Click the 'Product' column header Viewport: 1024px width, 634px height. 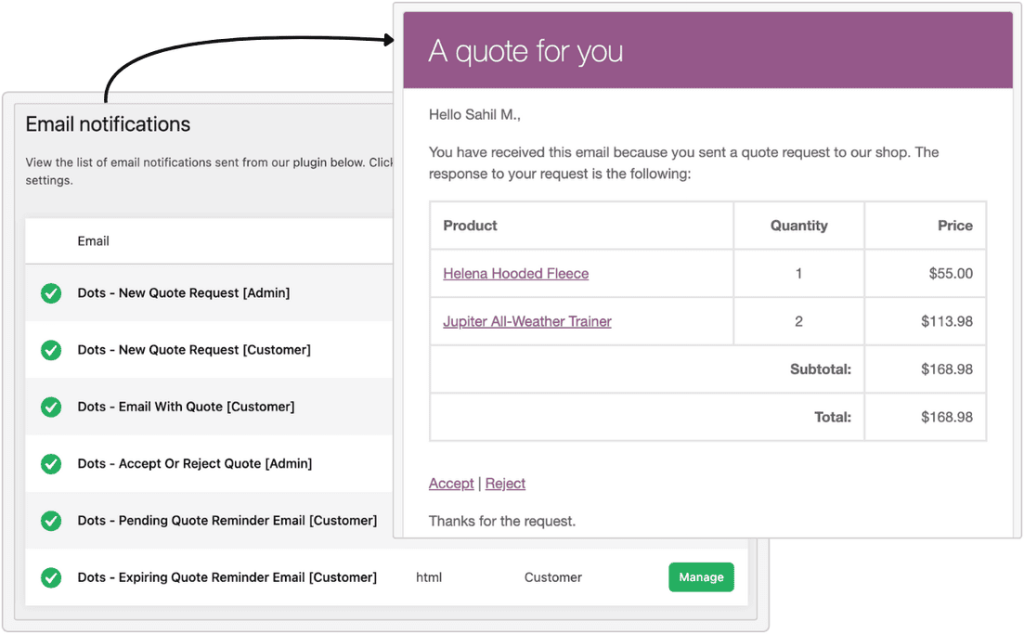click(x=470, y=226)
